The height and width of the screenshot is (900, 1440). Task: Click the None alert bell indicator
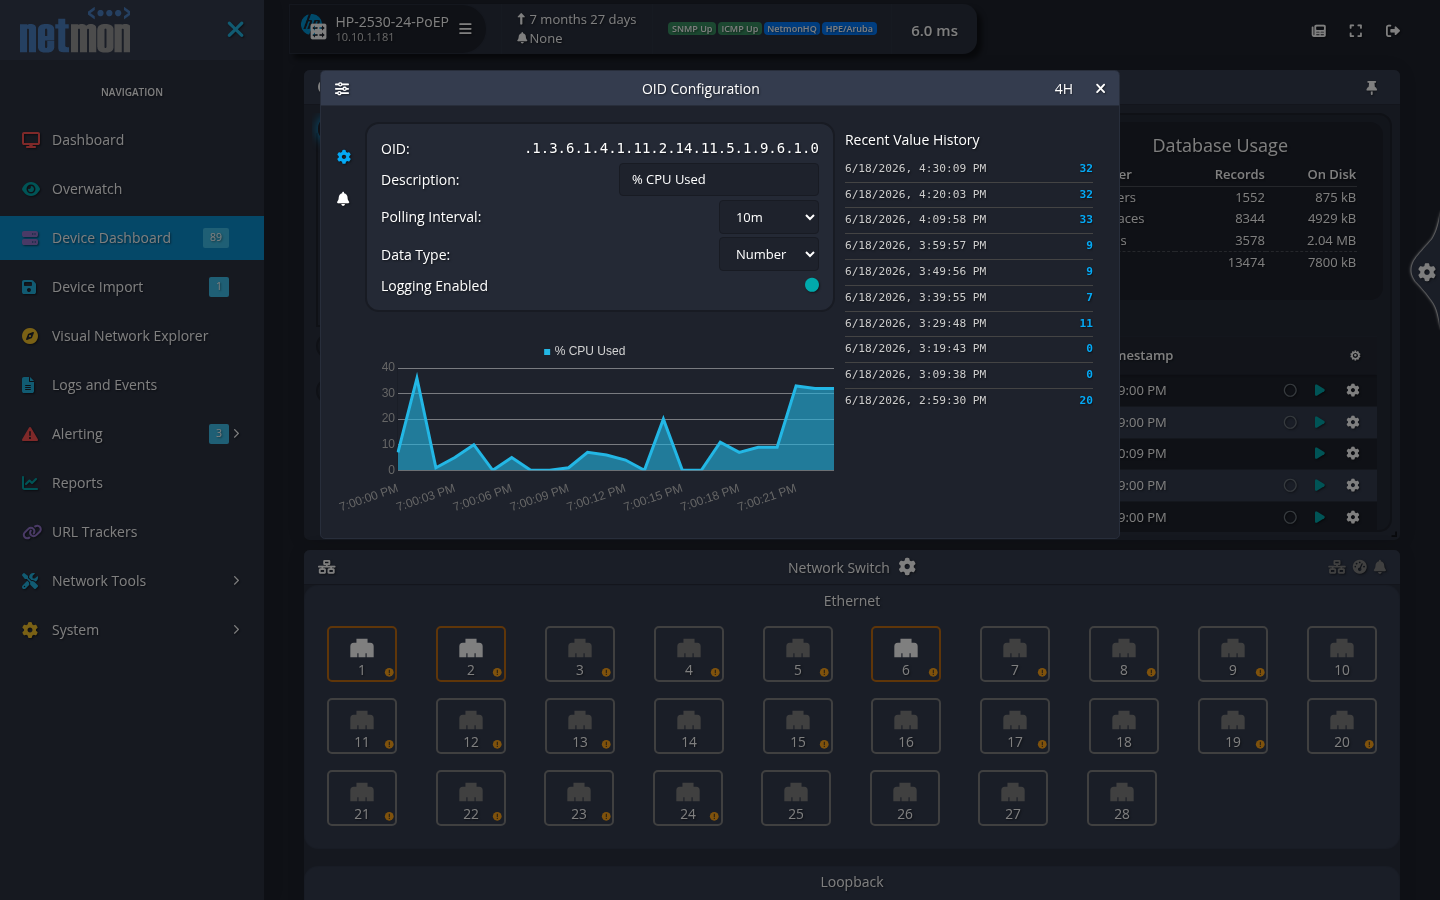(x=540, y=38)
